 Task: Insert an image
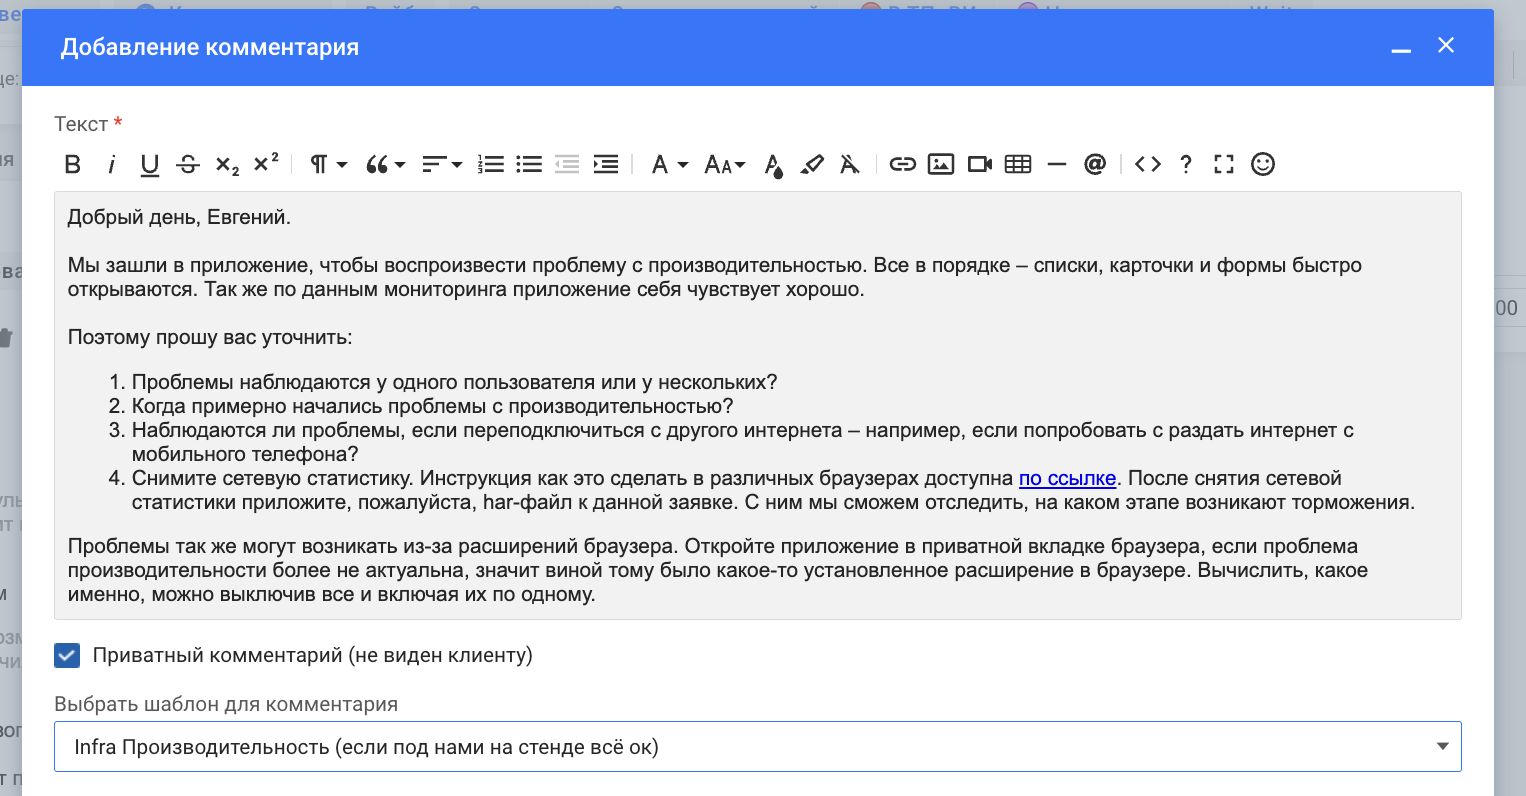pyautogui.click(x=941, y=164)
